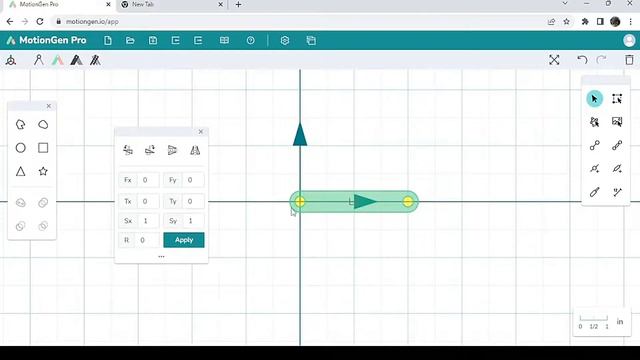640x360 pixels.
Task: Select the chain link drawing tool
Action: pyautogui.click(x=617, y=145)
